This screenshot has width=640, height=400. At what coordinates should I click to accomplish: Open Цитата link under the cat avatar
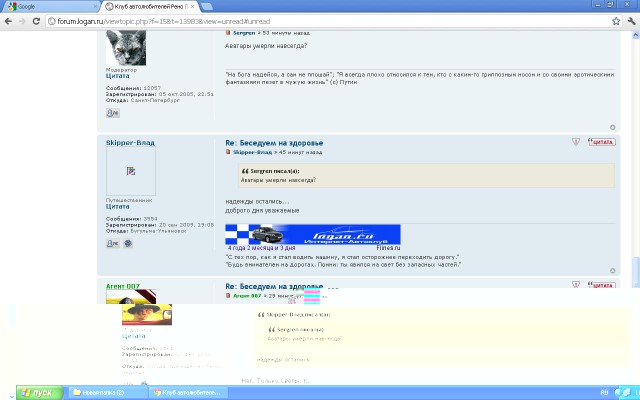click(x=118, y=76)
